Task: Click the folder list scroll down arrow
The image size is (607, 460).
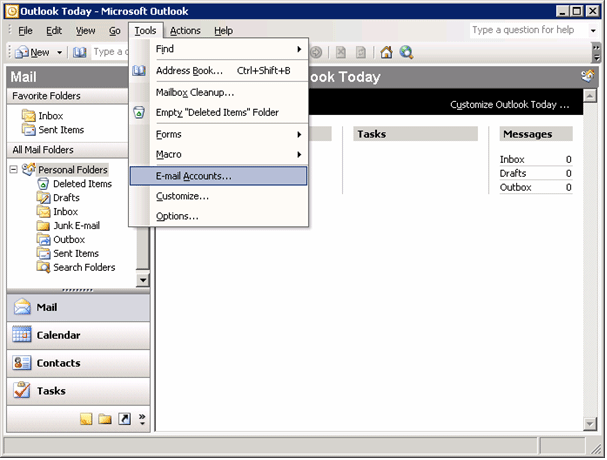Action: [x=143, y=280]
